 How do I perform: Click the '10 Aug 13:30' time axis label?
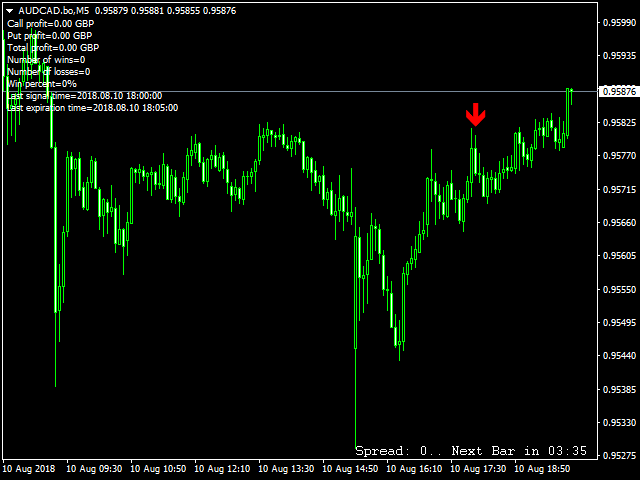286,469
